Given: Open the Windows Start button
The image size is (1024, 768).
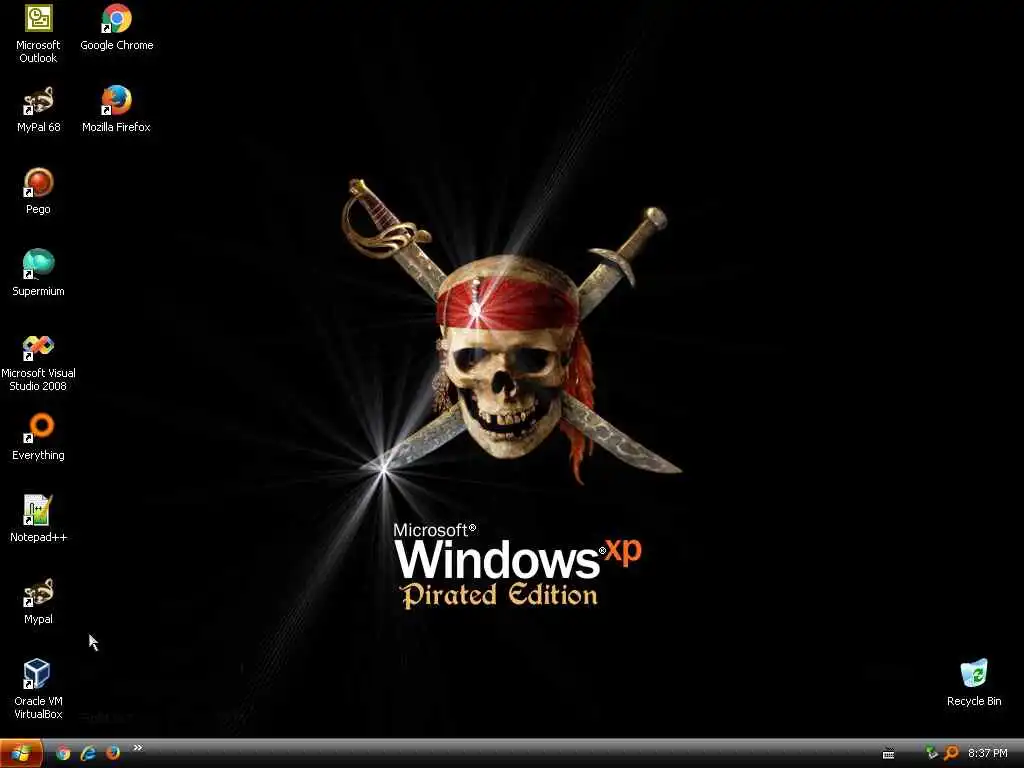Looking at the screenshot, I should (x=22, y=754).
